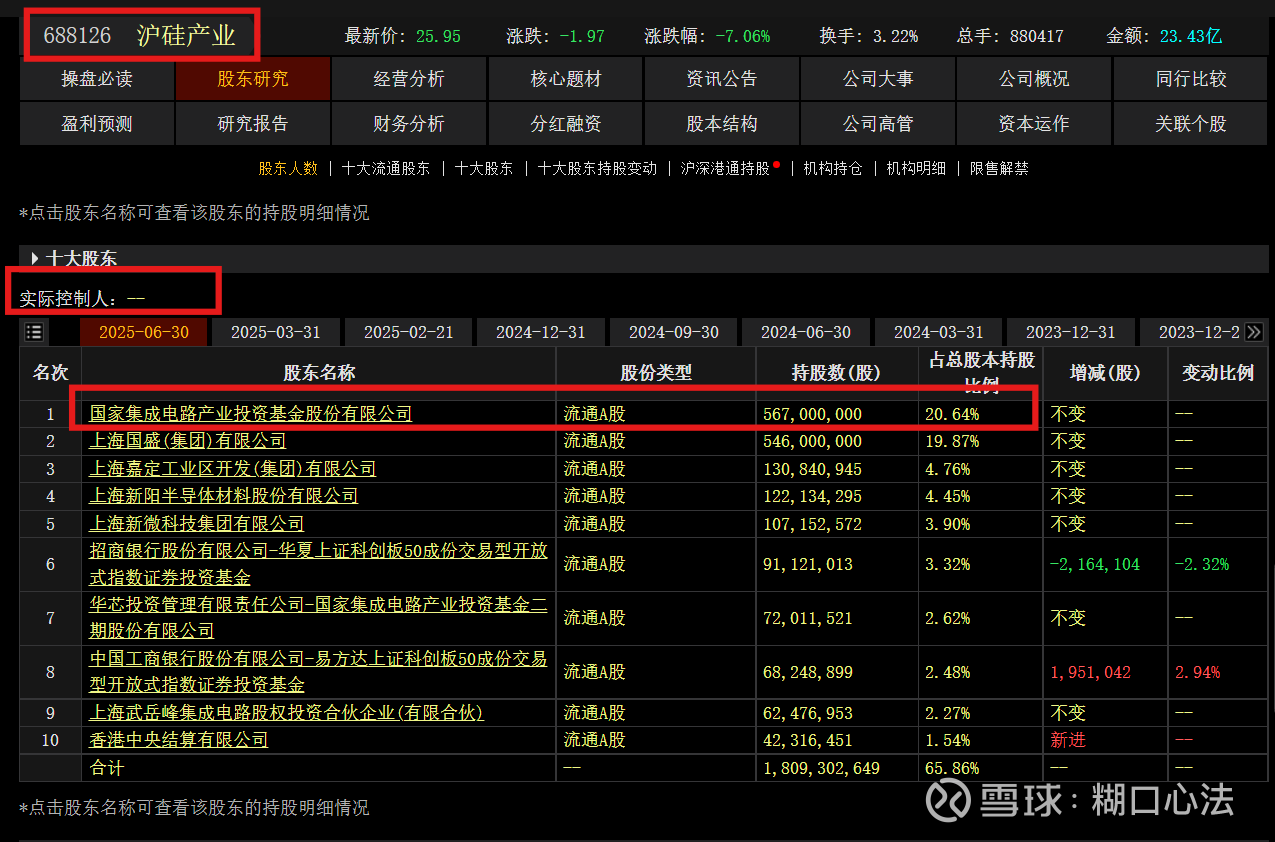
Task: Select the 2024-12-31 report date tab
Action: pos(541,332)
